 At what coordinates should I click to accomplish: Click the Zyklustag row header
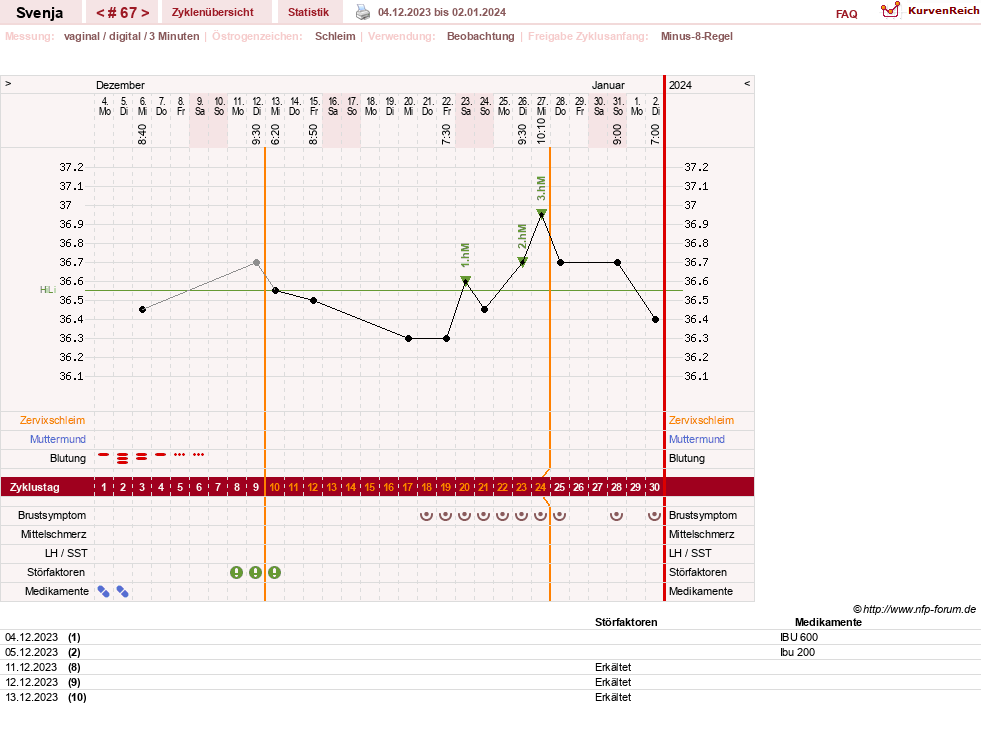pyautogui.click(x=34, y=488)
